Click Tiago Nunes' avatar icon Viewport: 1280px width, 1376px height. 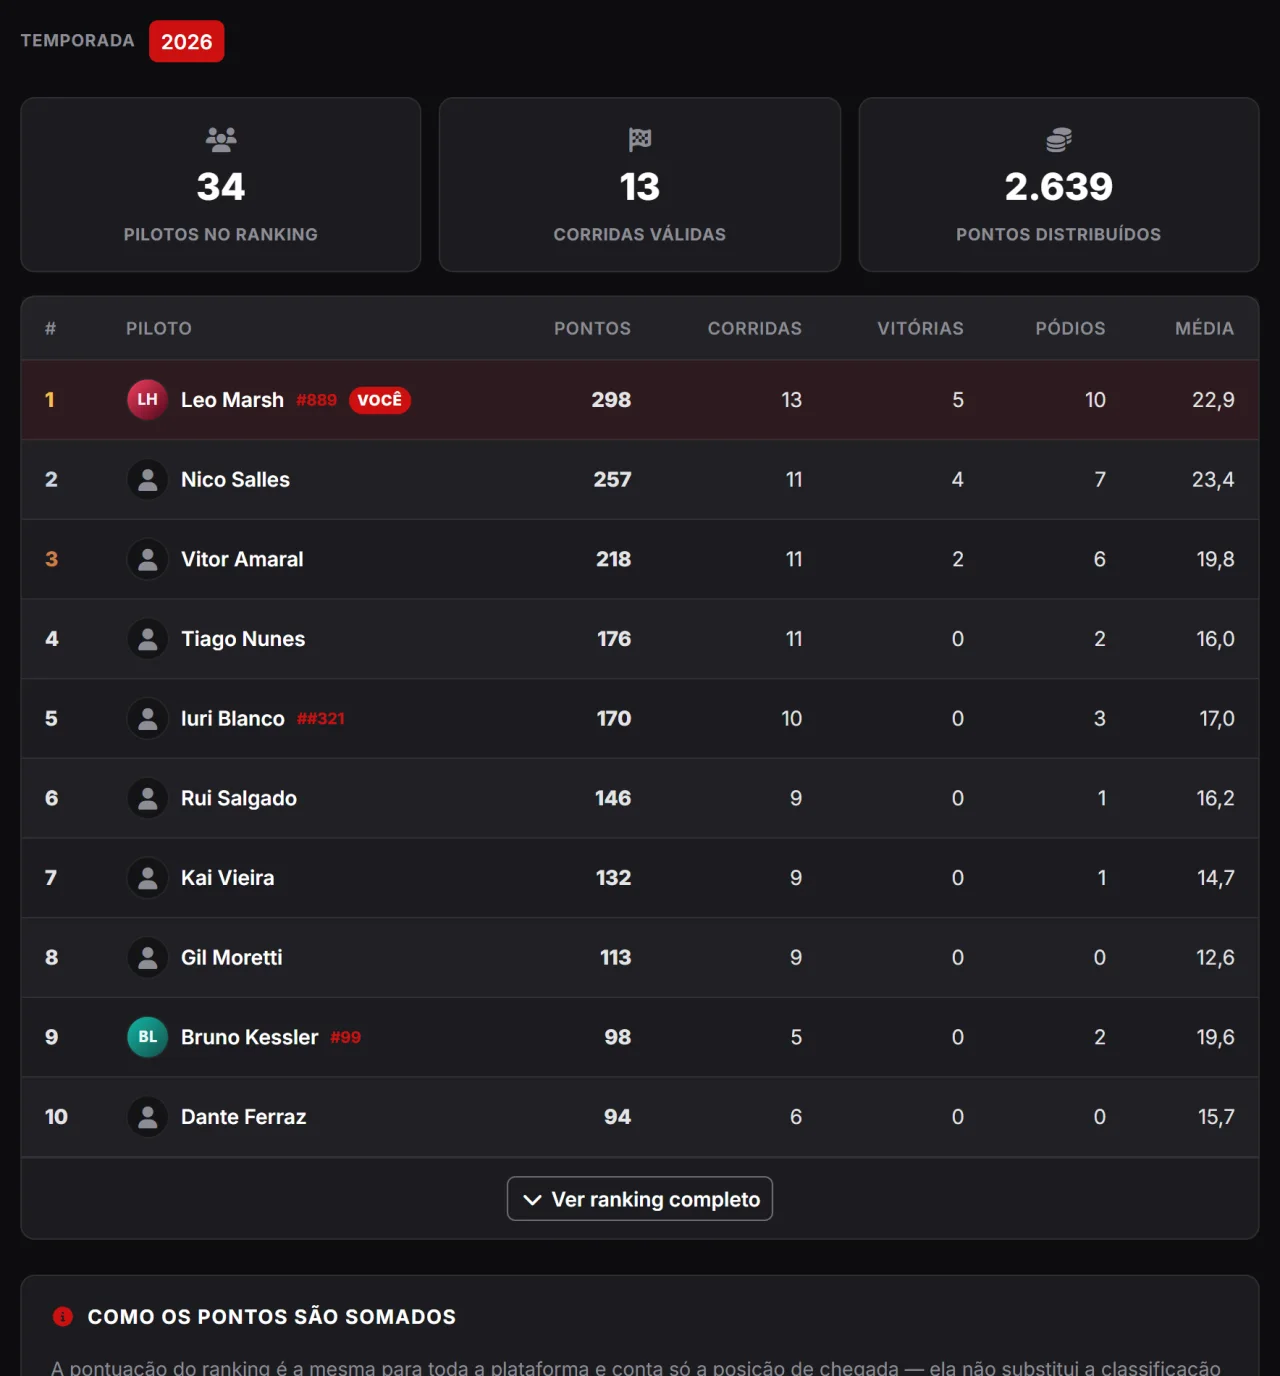click(147, 639)
